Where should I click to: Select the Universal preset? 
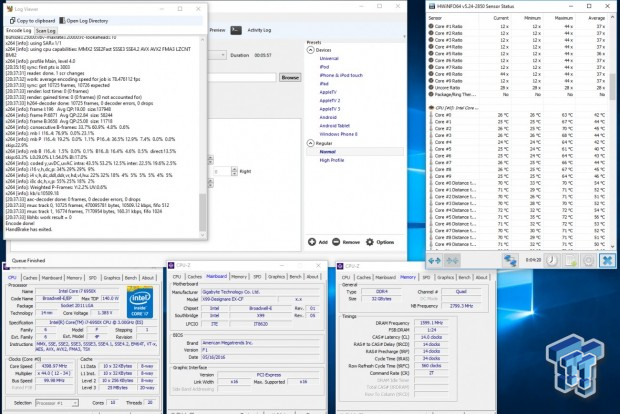click(329, 59)
